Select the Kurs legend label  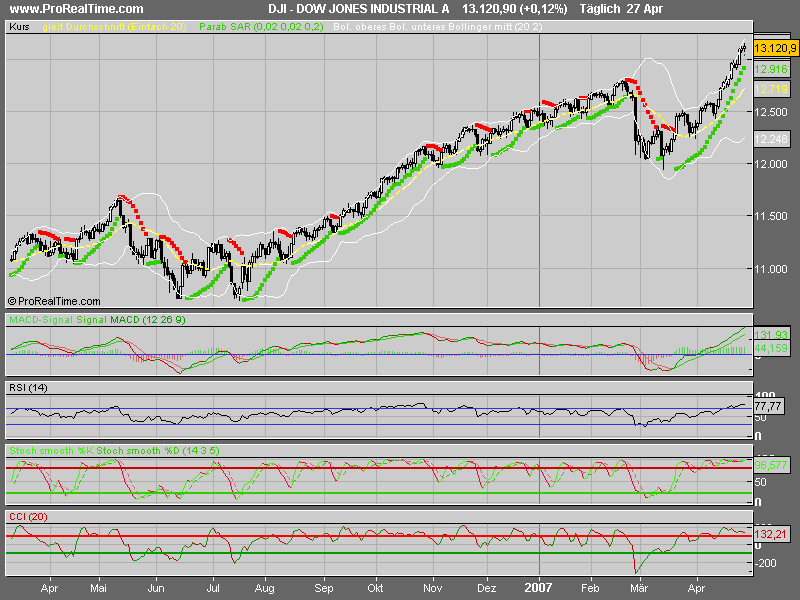pyautogui.click(x=19, y=27)
